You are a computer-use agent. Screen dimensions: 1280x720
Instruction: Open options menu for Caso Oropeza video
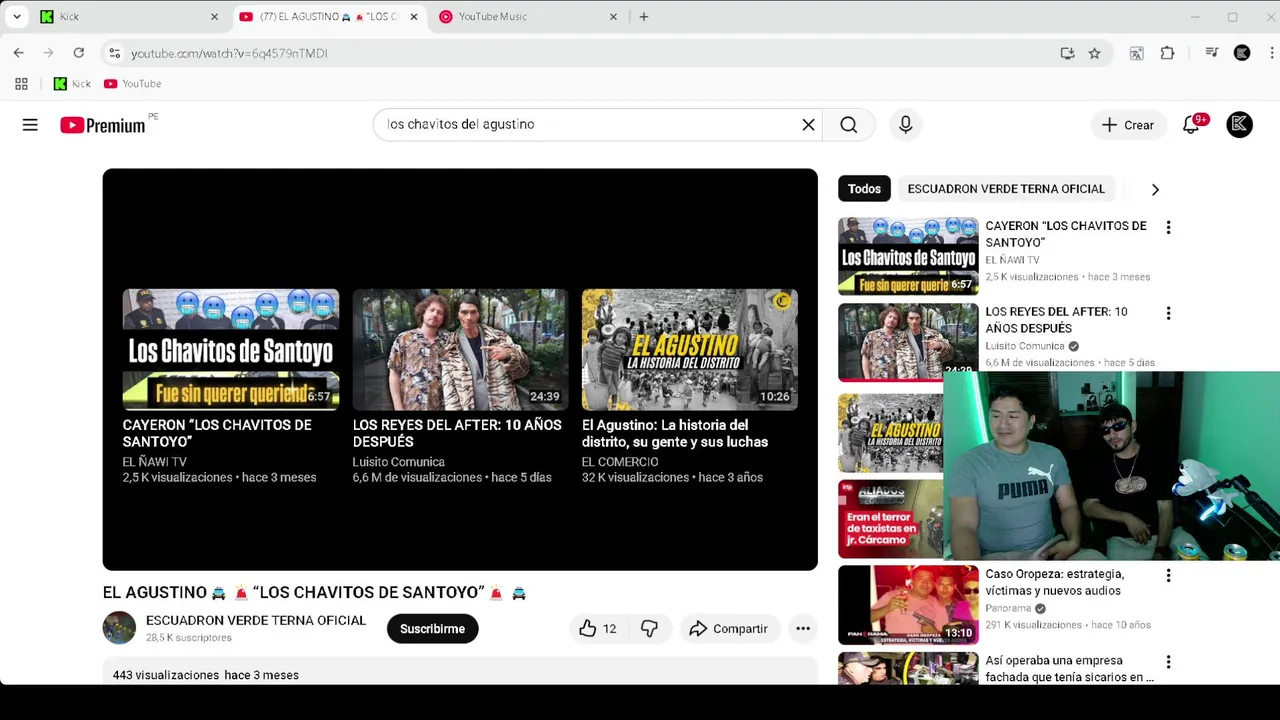[1168, 576]
